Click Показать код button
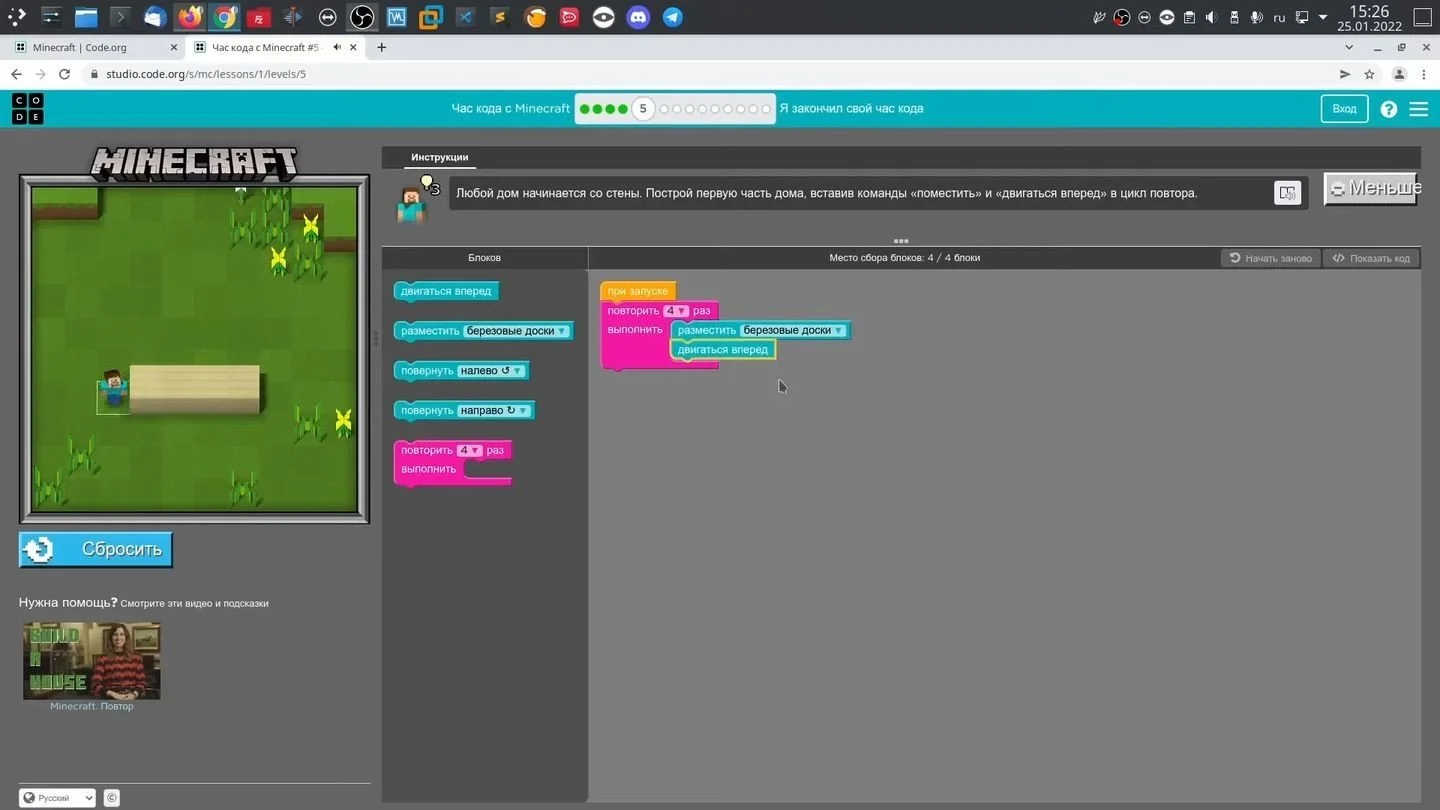 1372,258
